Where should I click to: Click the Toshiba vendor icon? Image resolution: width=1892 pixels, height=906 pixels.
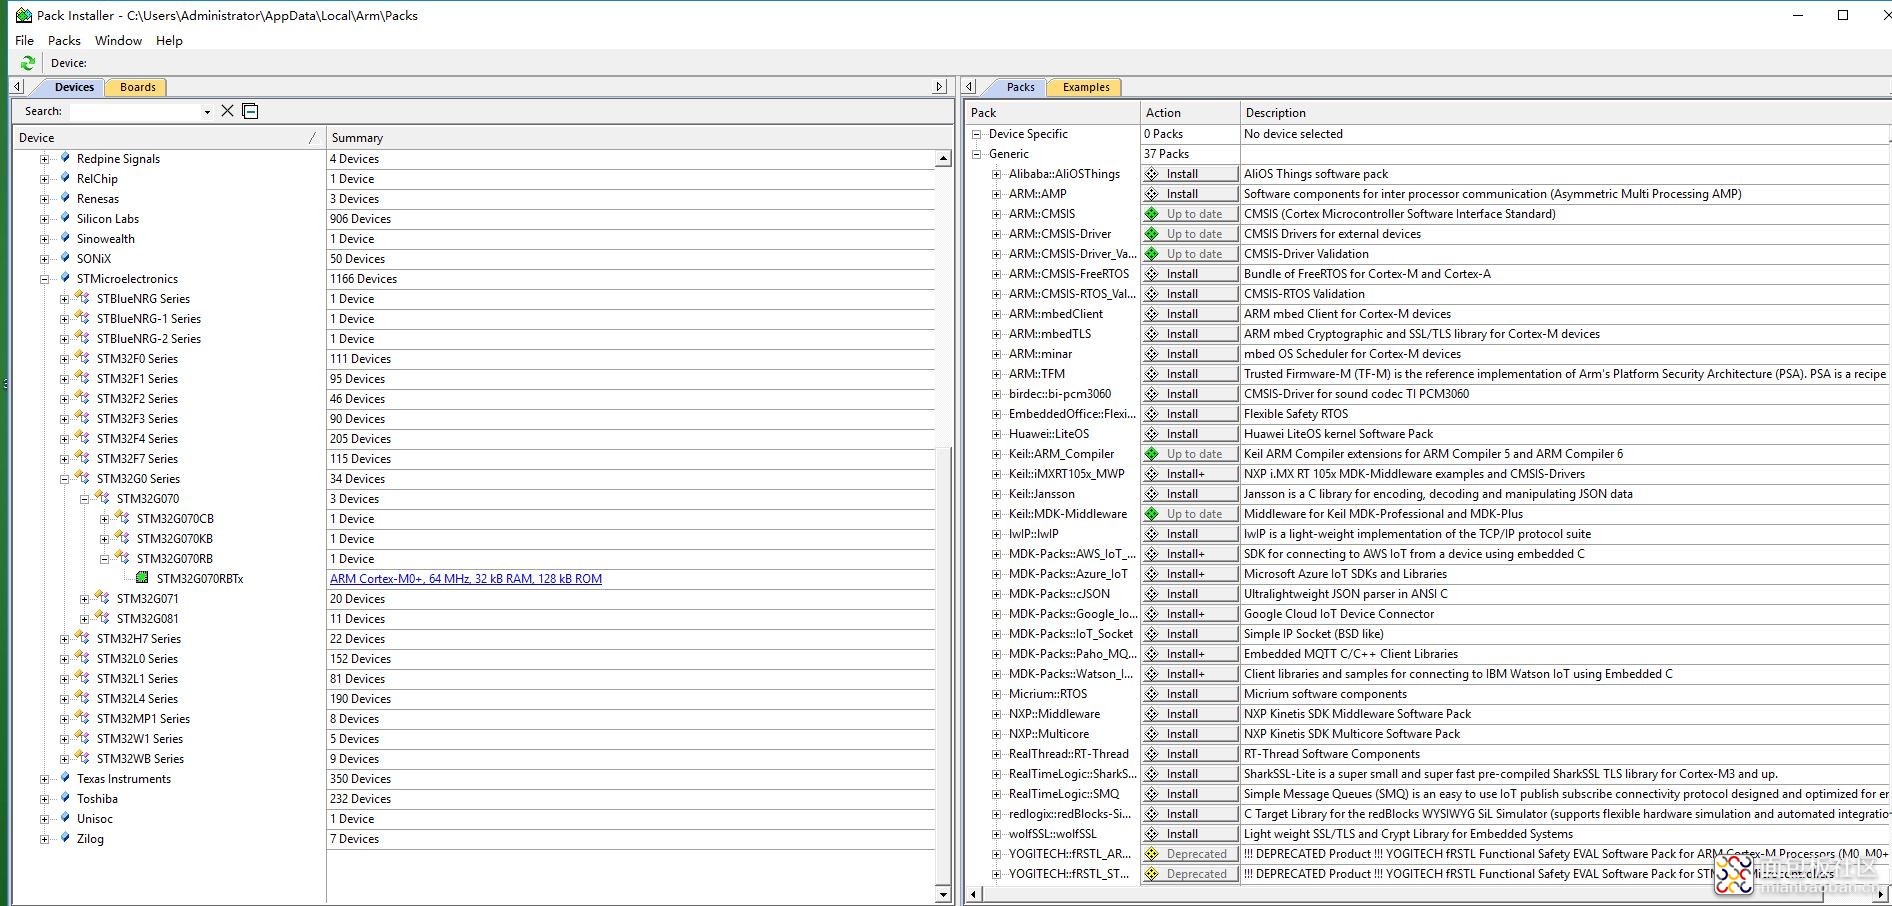[x=65, y=798]
